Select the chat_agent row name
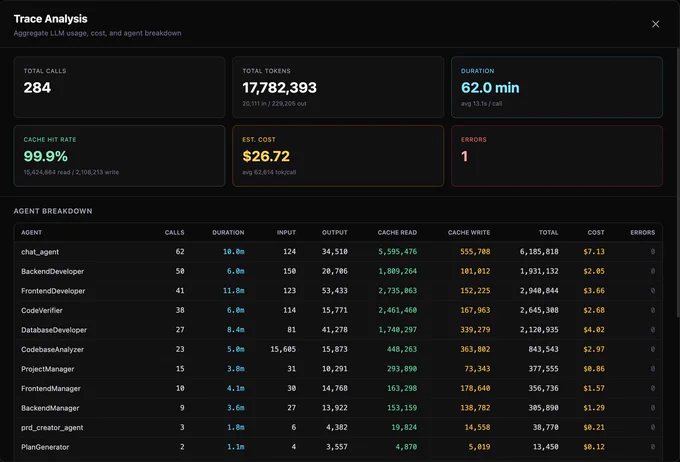This screenshot has height=462, width=680. point(40,252)
